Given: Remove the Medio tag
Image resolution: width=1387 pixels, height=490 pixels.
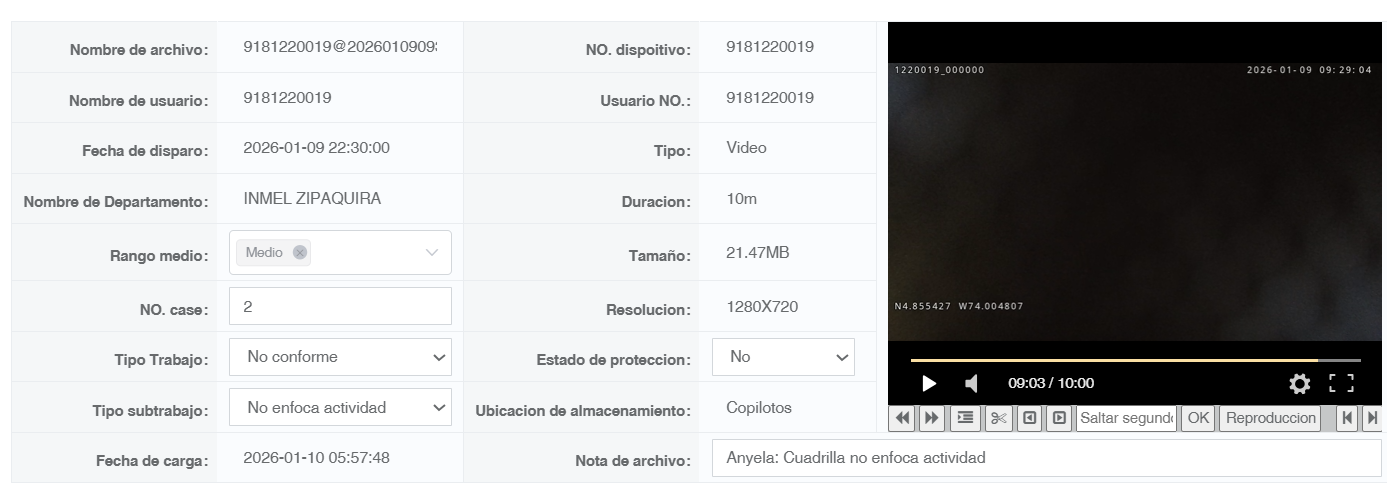Looking at the screenshot, I should click(299, 253).
